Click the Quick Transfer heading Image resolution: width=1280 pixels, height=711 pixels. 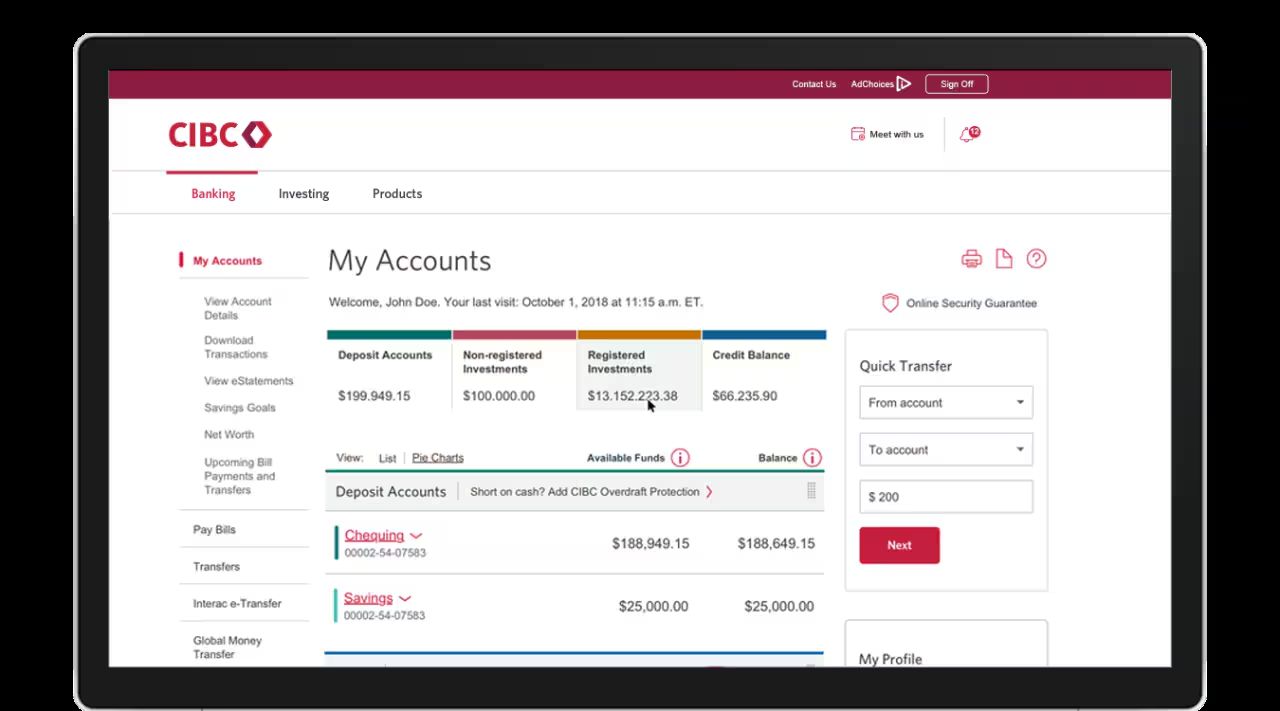coord(905,366)
